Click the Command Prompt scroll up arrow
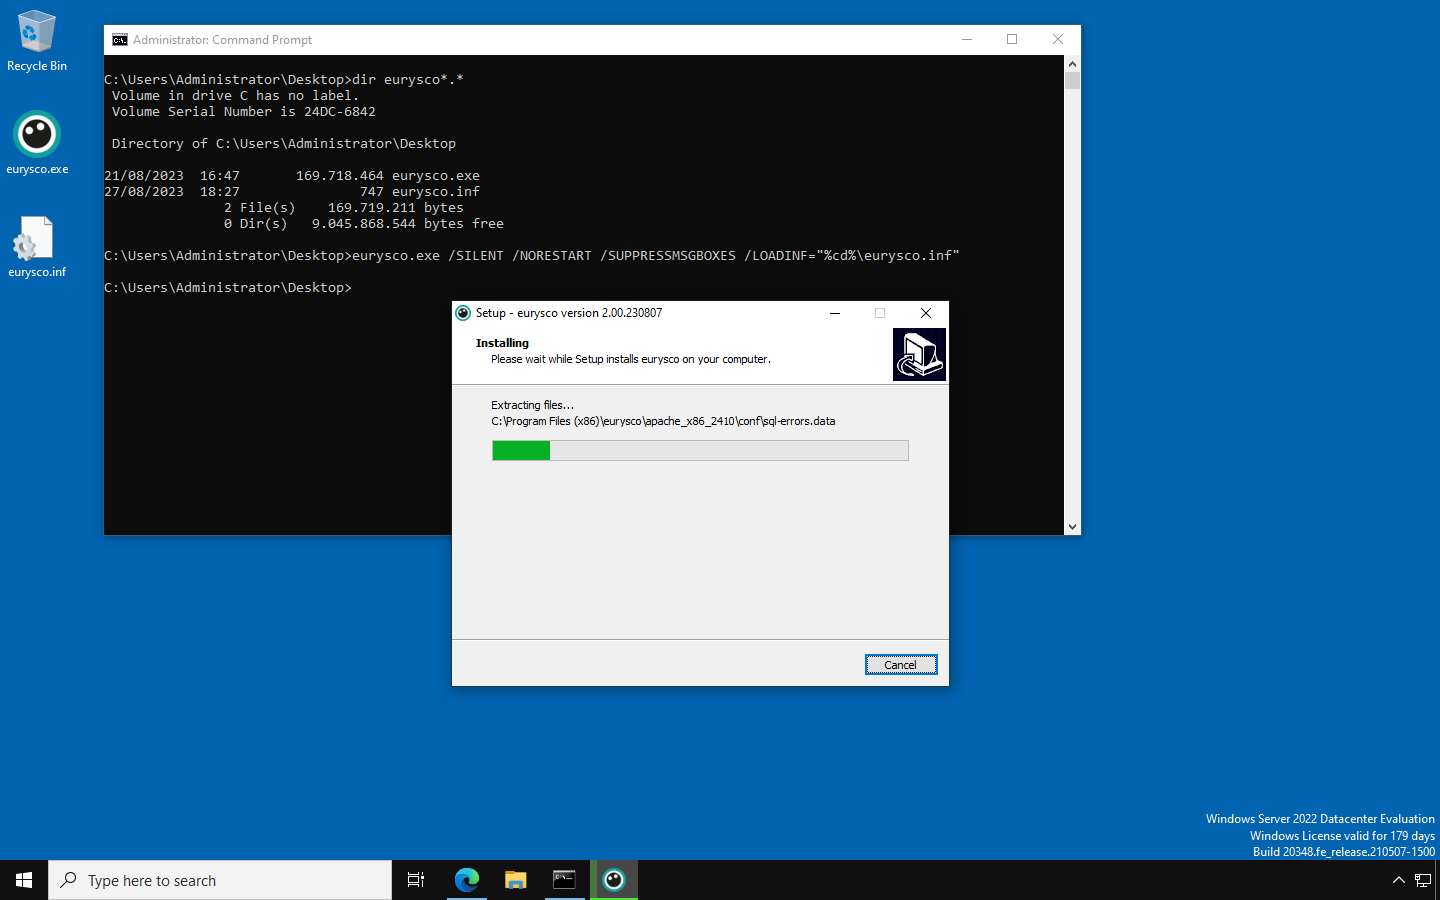The image size is (1440, 900). coord(1073,63)
